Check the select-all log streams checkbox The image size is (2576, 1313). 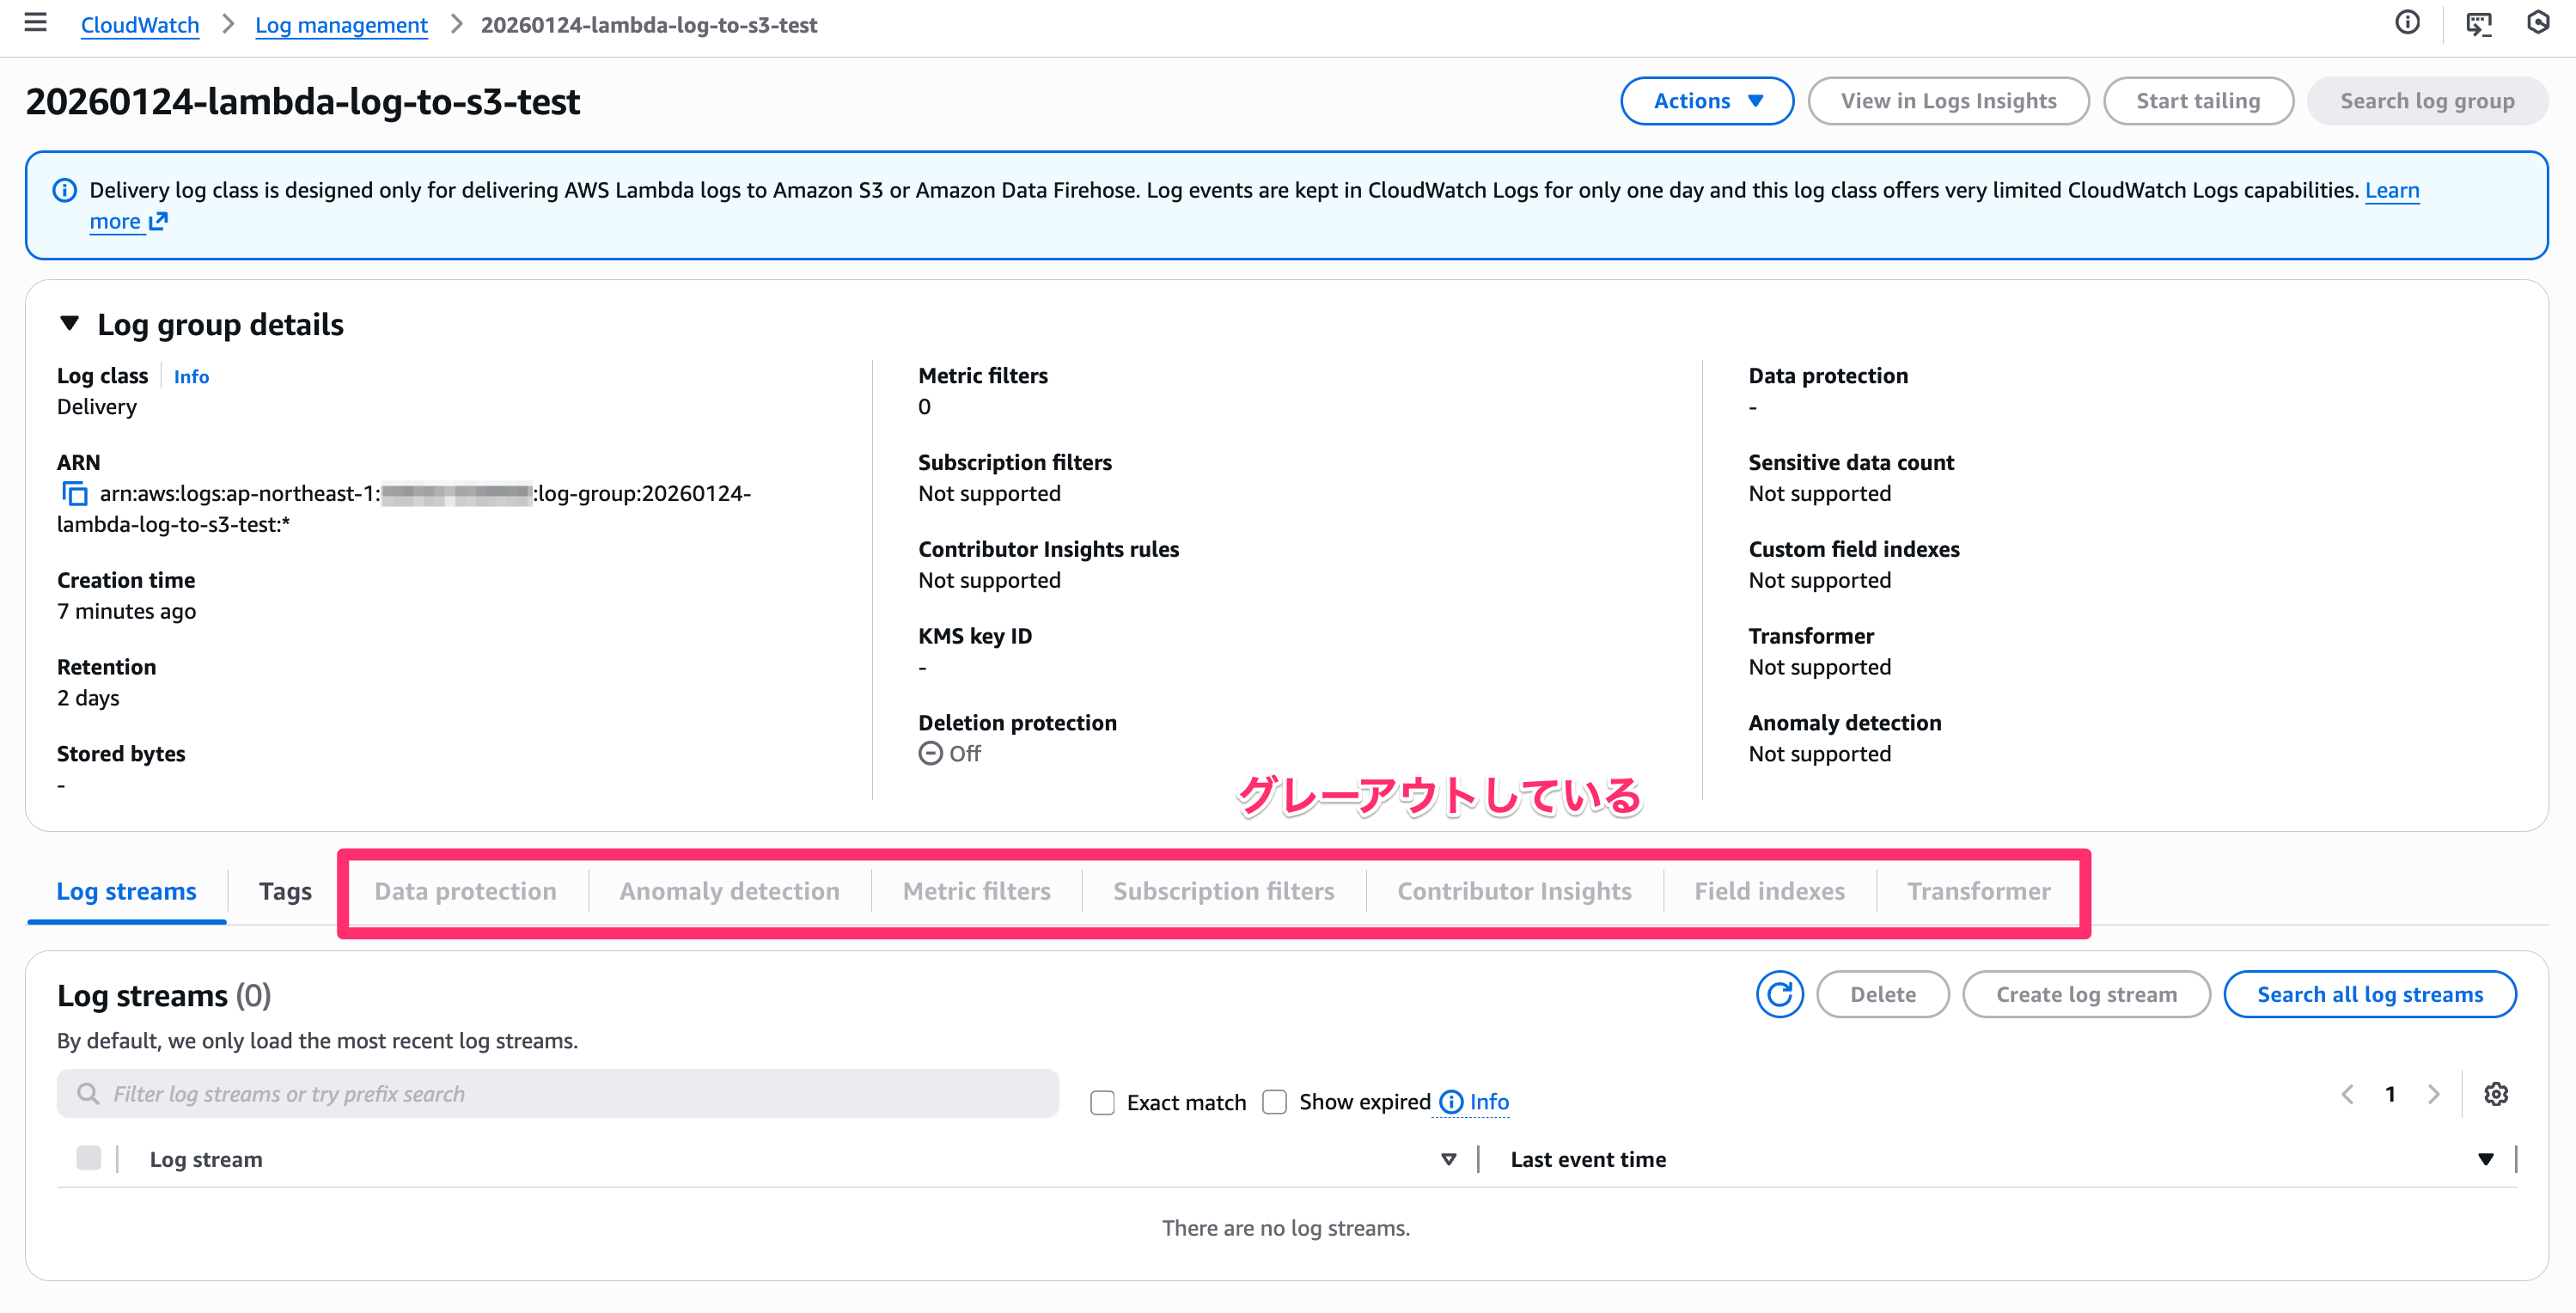click(x=88, y=1158)
